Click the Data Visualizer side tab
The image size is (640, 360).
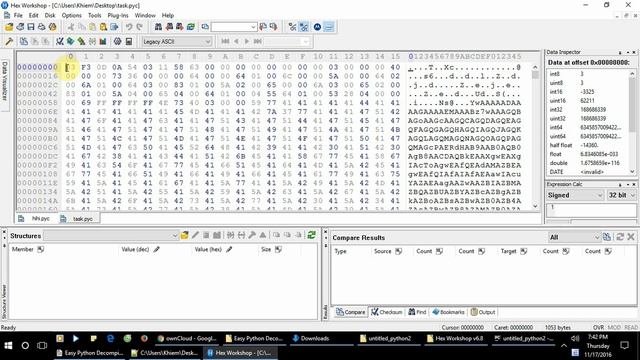point(5,81)
